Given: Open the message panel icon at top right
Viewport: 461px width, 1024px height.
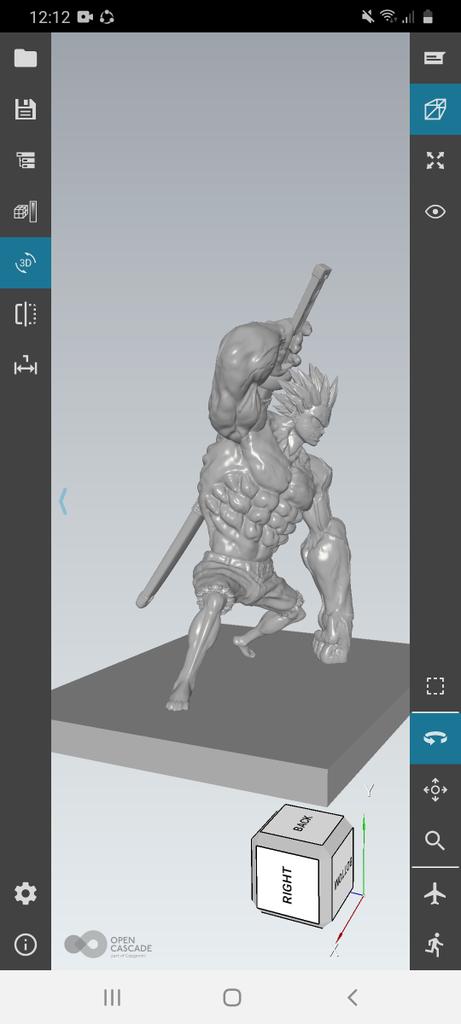Looking at the screenshot, I should 435,58.
